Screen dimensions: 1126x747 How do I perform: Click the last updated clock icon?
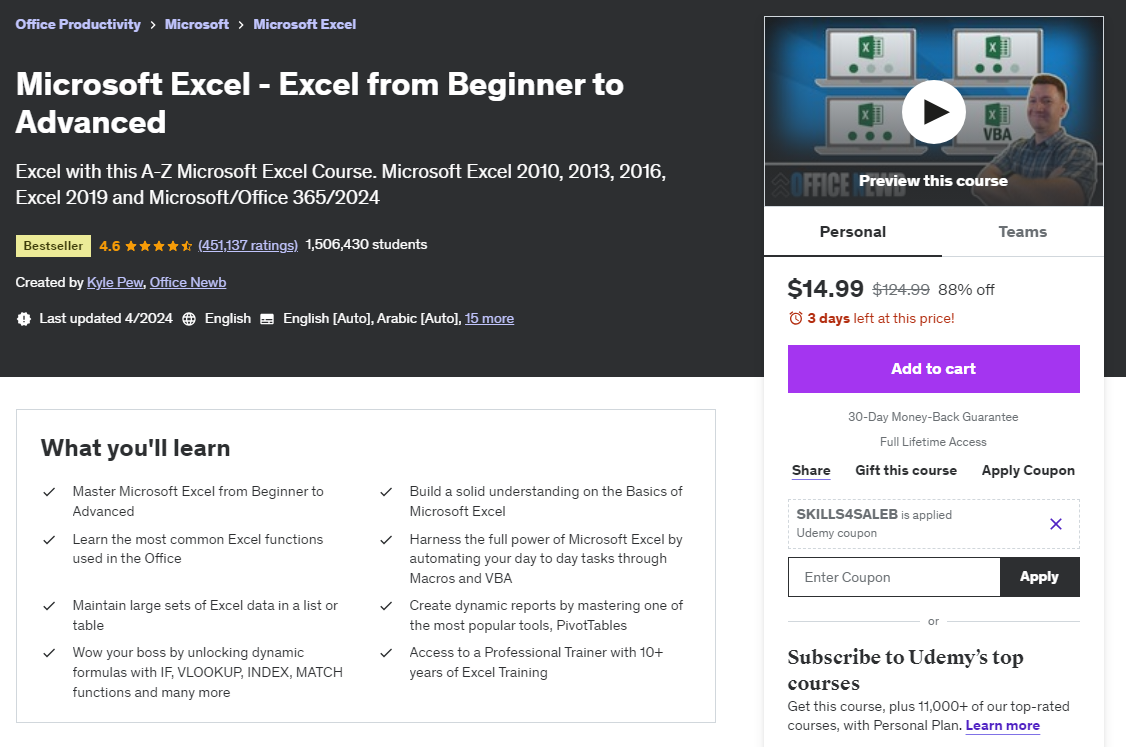[22, 318]
